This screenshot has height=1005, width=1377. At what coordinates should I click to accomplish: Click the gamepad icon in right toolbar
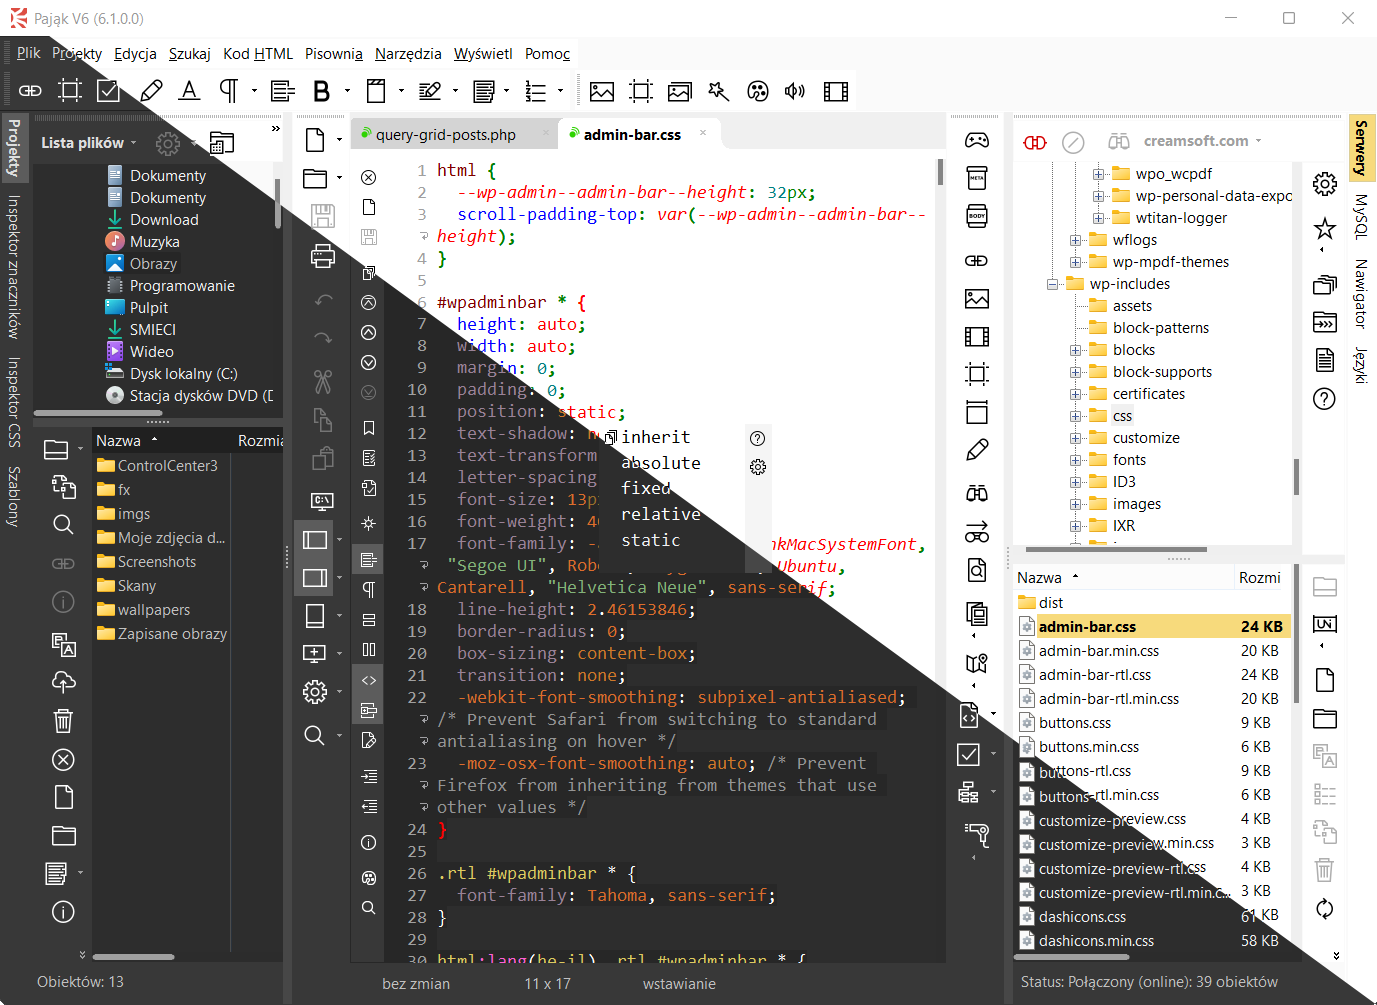pyautogui.click(x=977, y=140)
